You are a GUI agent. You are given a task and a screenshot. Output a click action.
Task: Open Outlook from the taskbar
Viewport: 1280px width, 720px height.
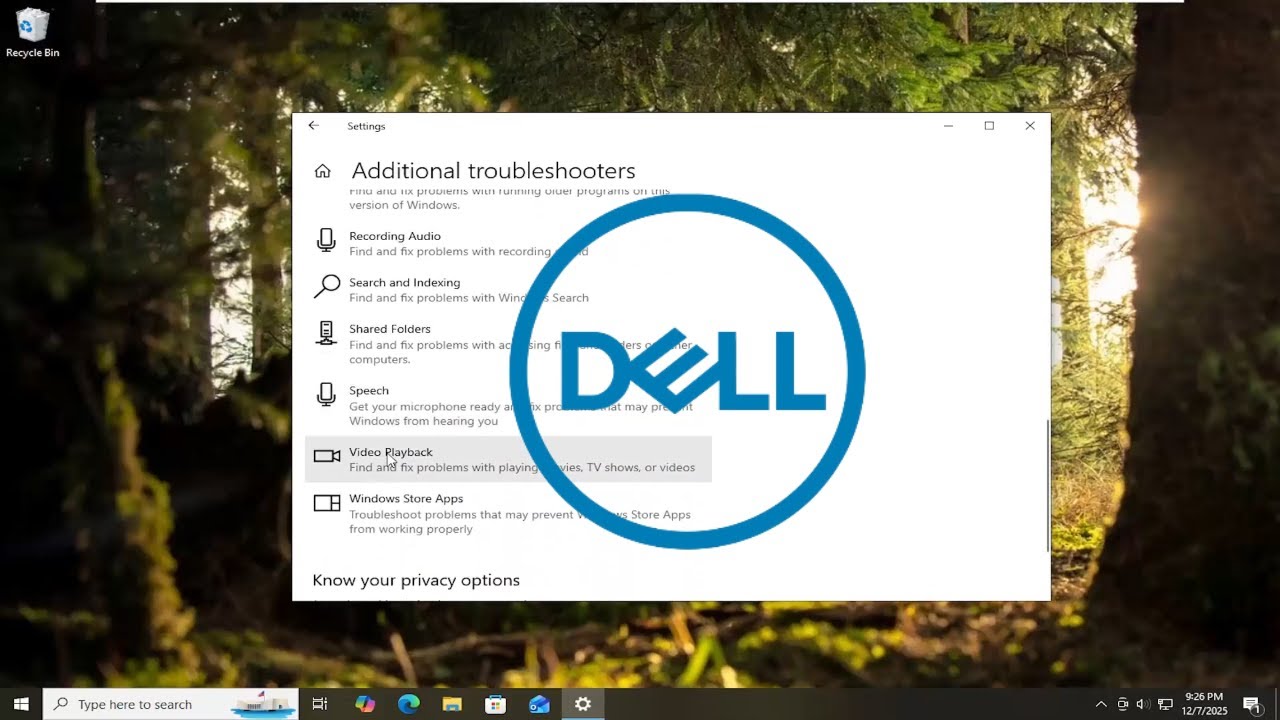[539, 704]
